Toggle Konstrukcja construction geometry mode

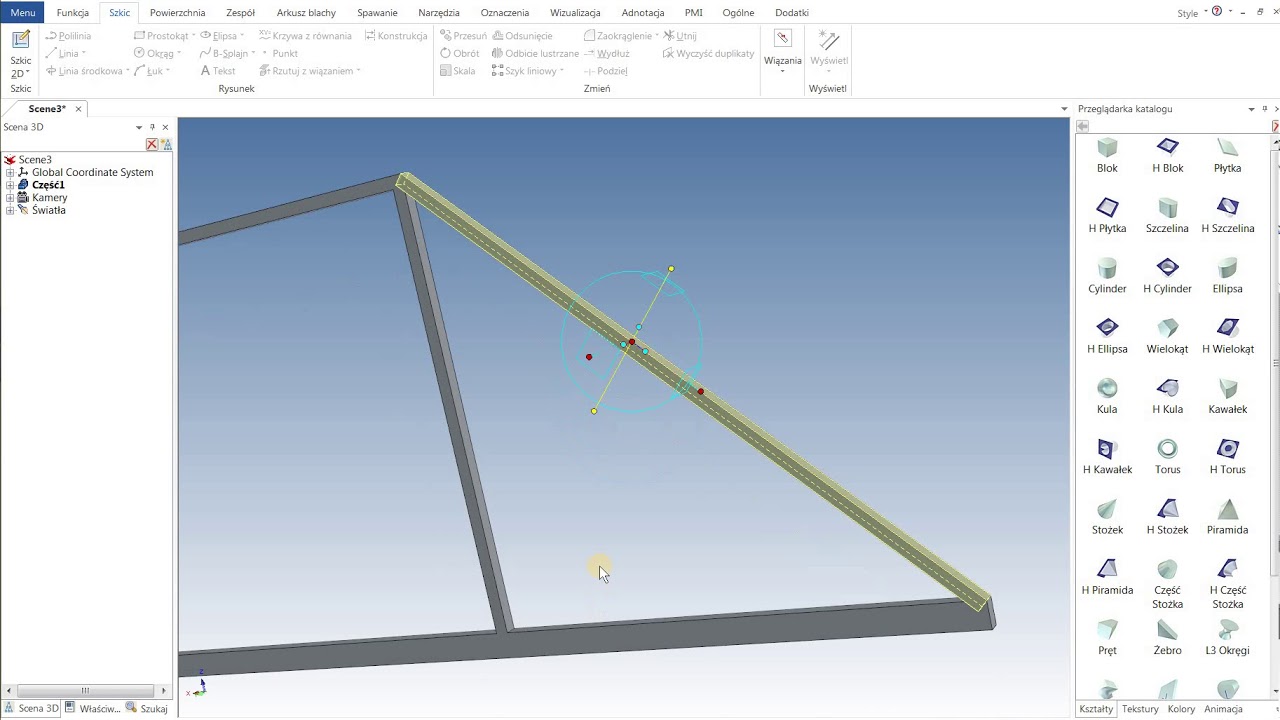point(396,36)
